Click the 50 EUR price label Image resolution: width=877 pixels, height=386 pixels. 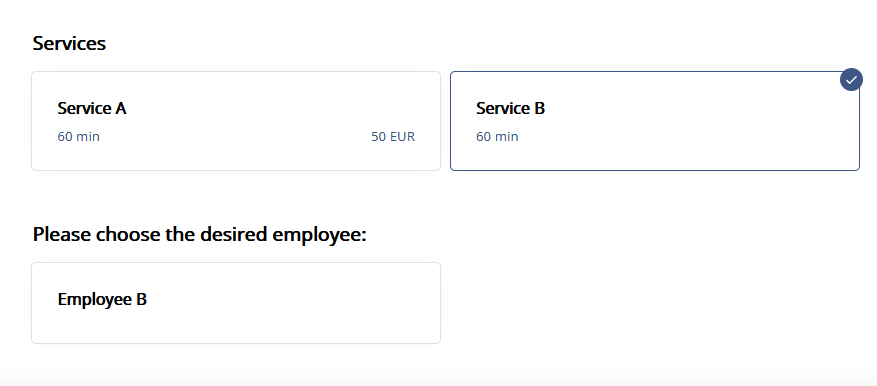pyautogui.click(x=393, y=136)
